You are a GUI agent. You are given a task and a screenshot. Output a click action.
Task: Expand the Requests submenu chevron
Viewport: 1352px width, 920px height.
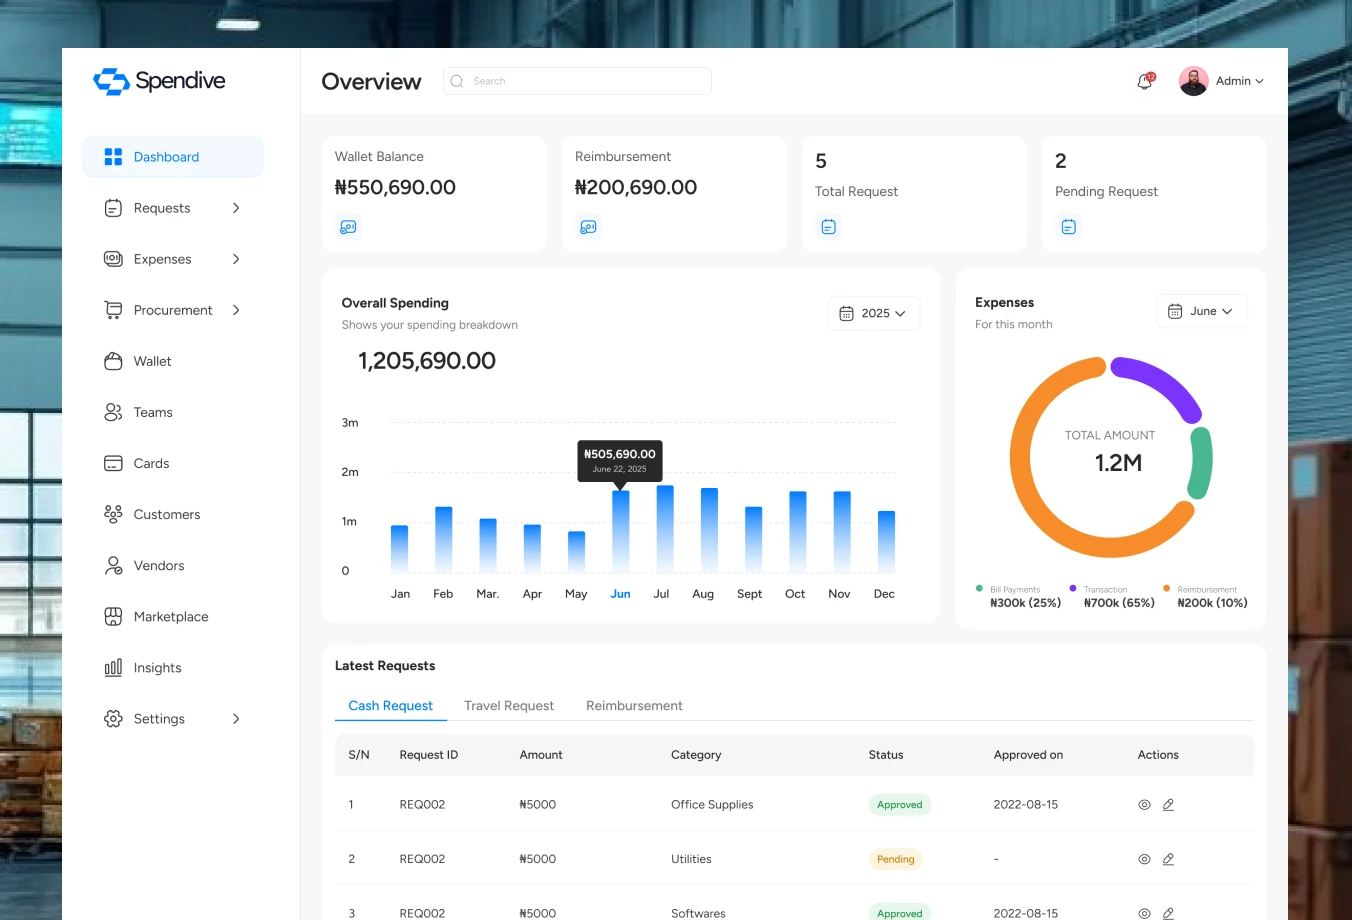pos(236,208)
